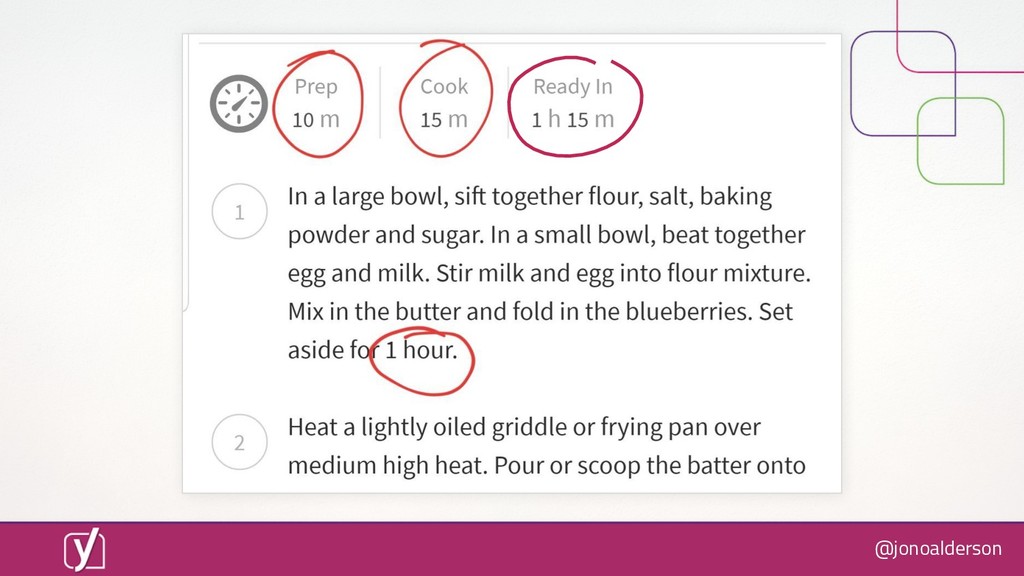Click the 15 m cook time

pos(444,120)
